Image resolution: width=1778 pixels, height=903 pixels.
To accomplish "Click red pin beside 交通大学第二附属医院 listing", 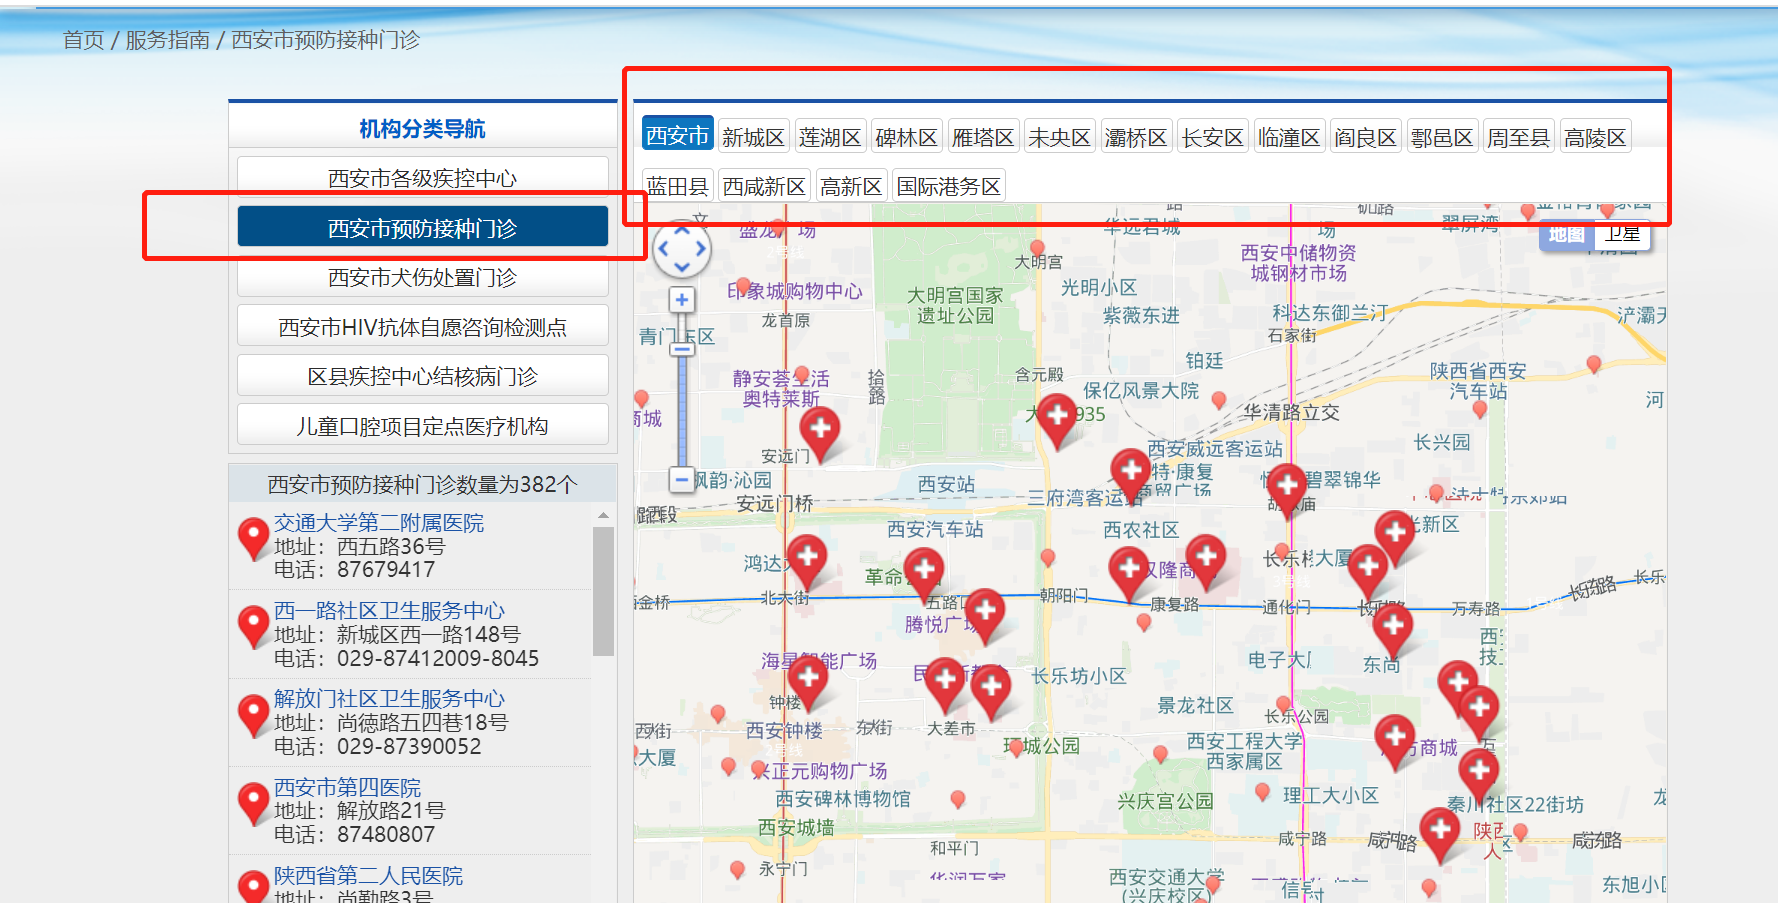I will click(x=253, y=536).
